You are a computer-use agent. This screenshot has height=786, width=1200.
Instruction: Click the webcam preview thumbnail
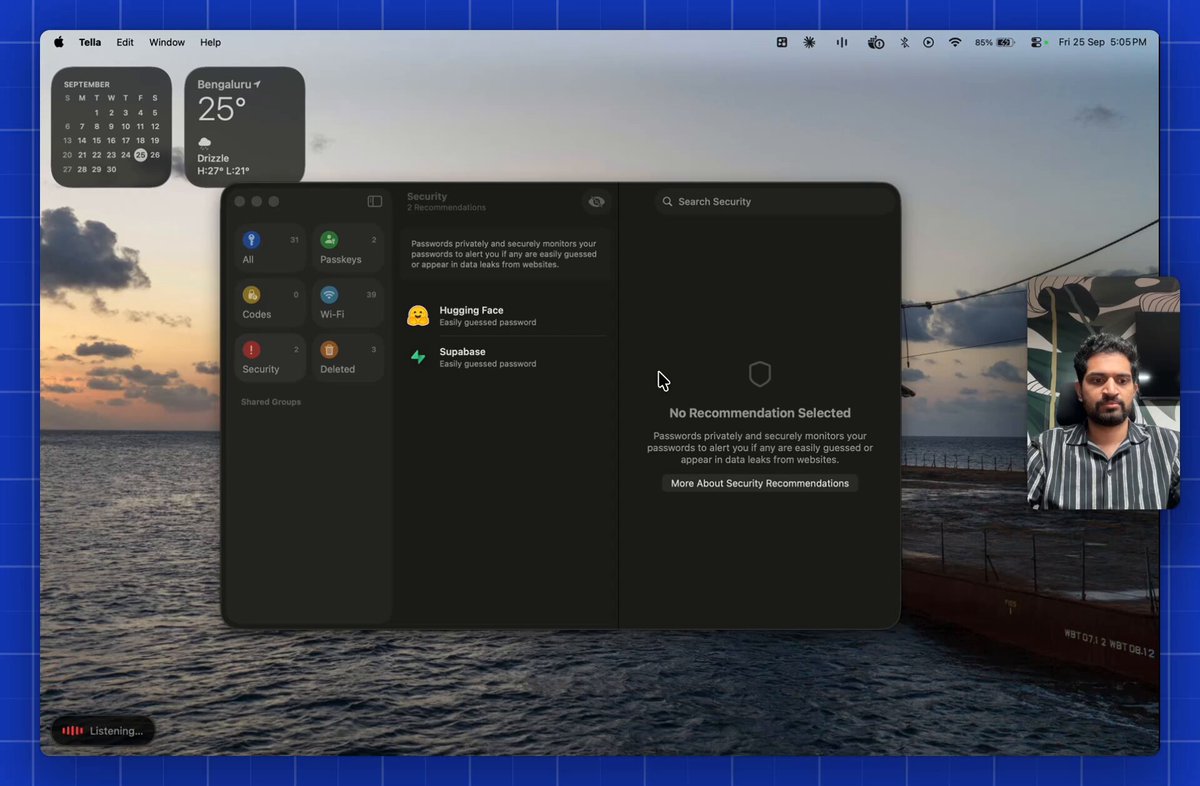(x=1104, y=393)
